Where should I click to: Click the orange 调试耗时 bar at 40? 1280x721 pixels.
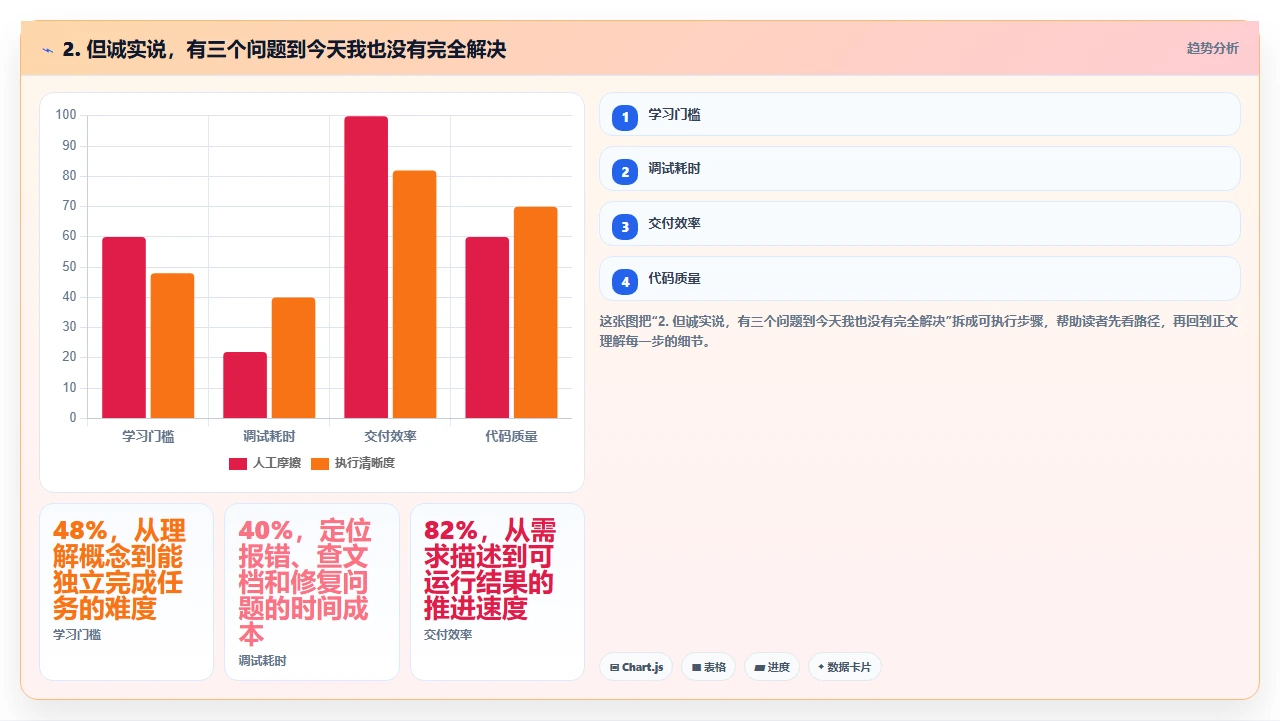pos(293,358)
